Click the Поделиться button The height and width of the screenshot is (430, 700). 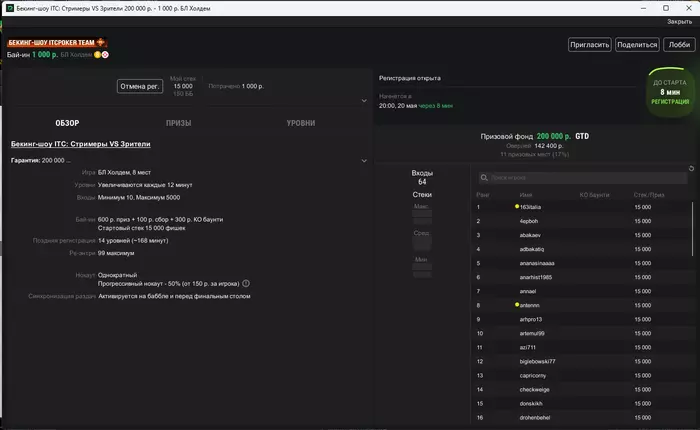637,45
